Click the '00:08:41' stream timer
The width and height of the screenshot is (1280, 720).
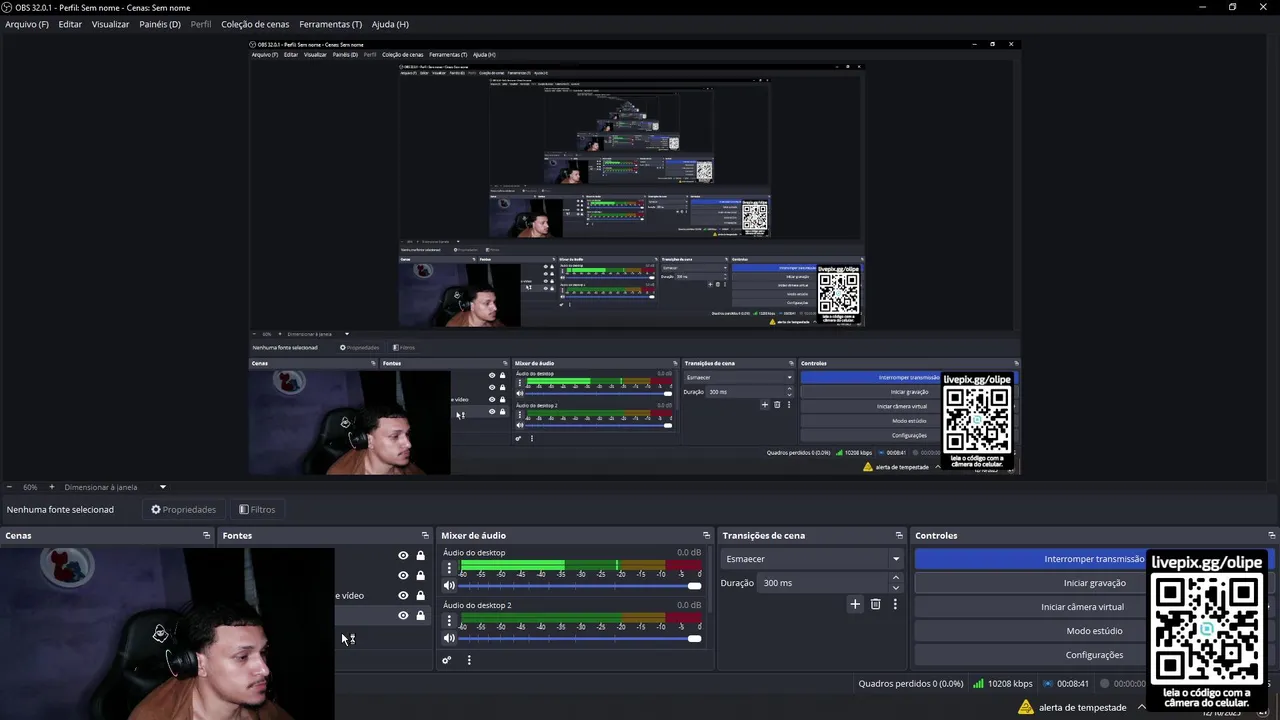pyautogui.click(x=1073, y=684)
